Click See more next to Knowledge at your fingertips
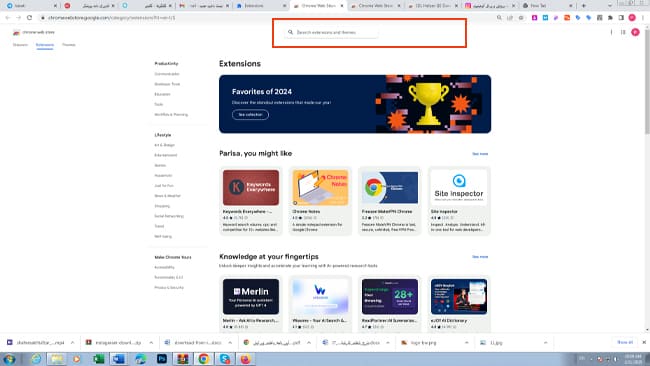The width and height of the screenshot is (650, 366). (480, 257)
